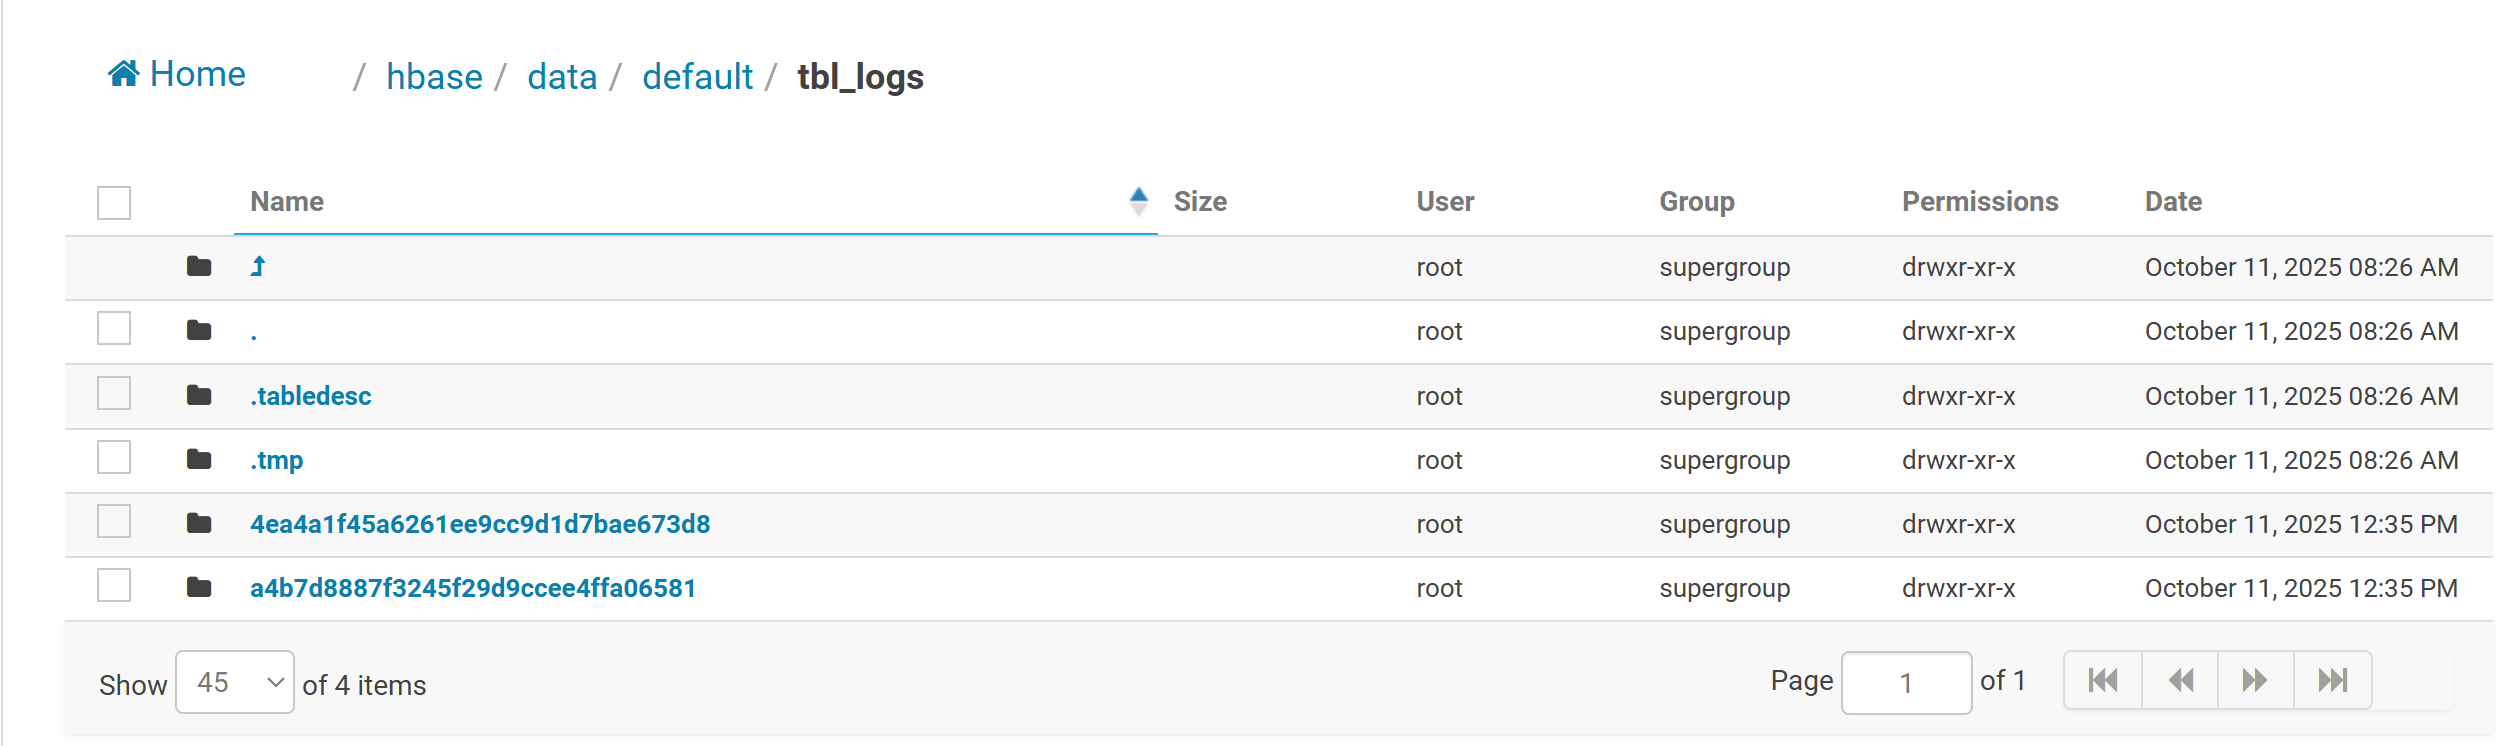Toggle the select-all checkbox in header

click(x=114, y=203)
